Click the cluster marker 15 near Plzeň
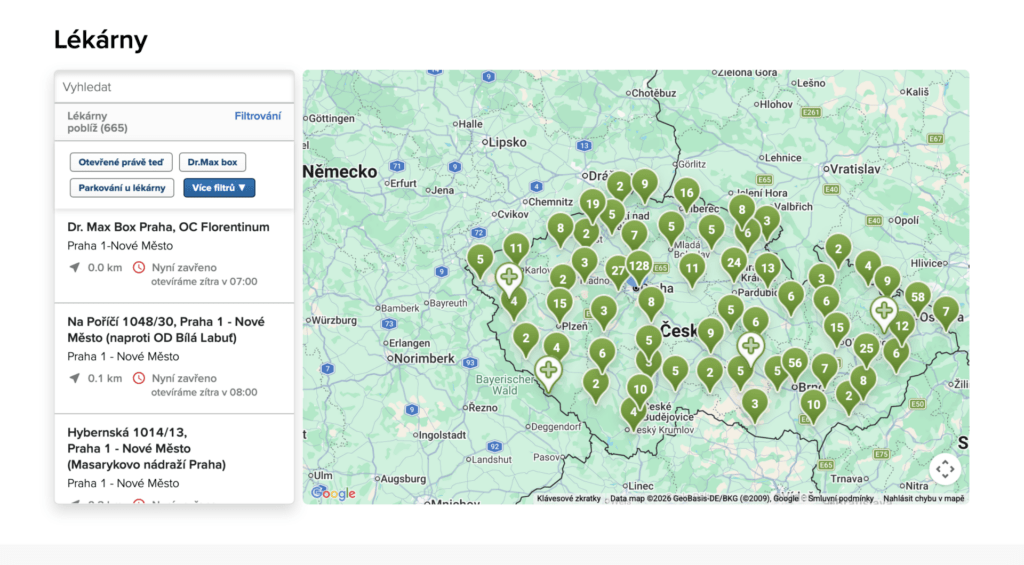The image size is (1024, 565). pos(560,304)
